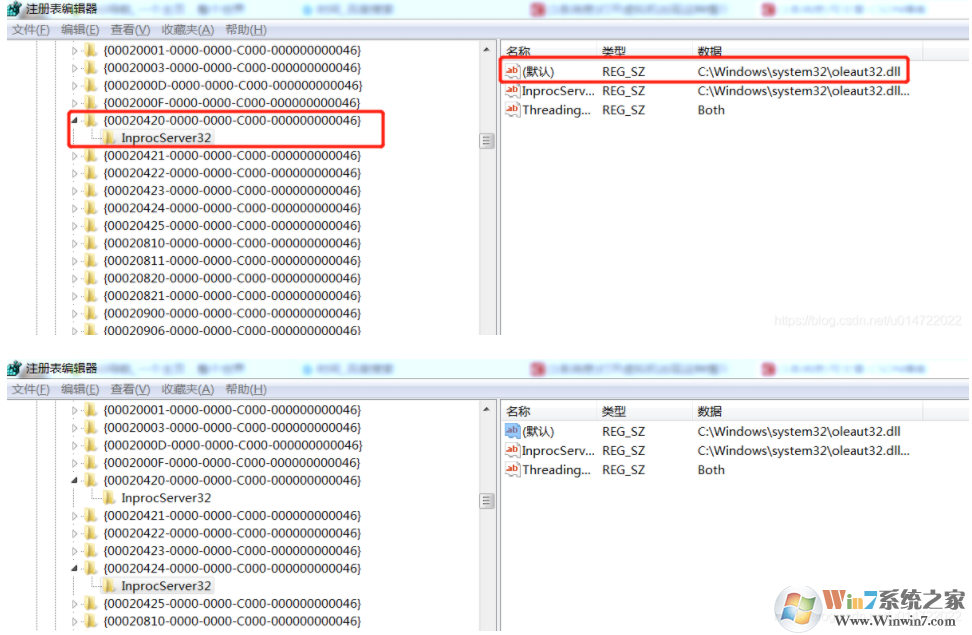Select the (默认) string value icon in the upper window
This screenshot has height=635, width=972.
(512, 71)
